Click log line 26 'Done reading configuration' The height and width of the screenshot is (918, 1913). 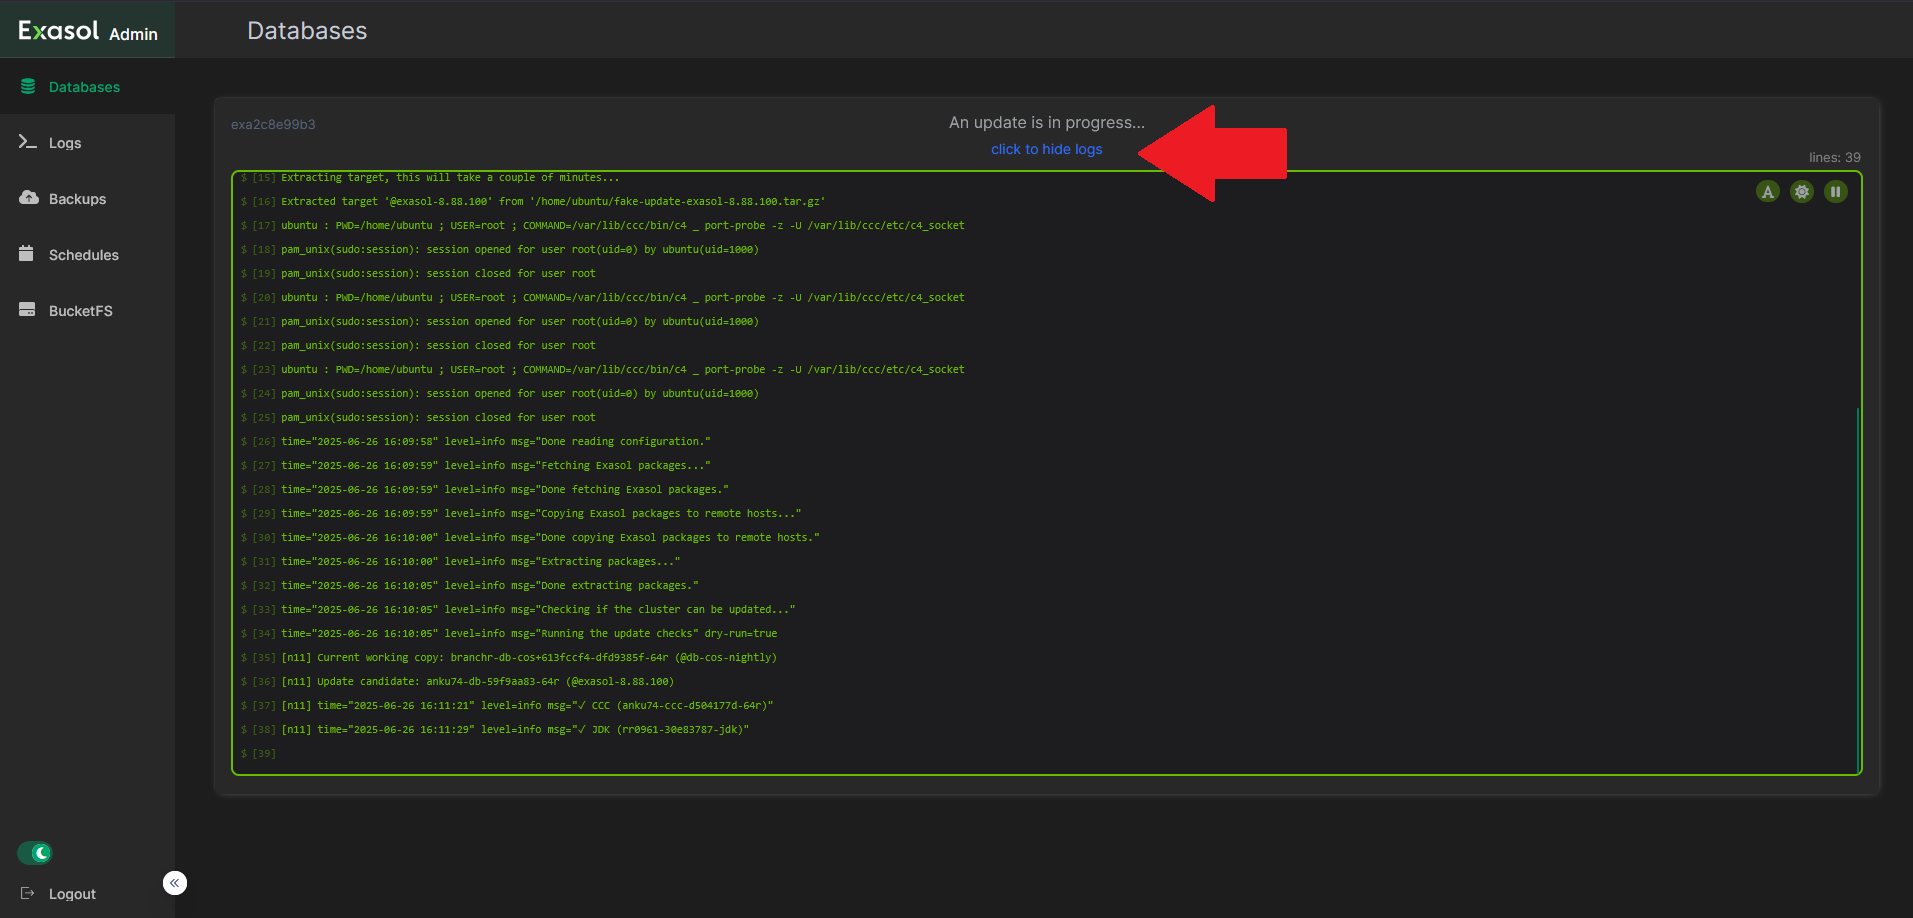tap(476, 442)
